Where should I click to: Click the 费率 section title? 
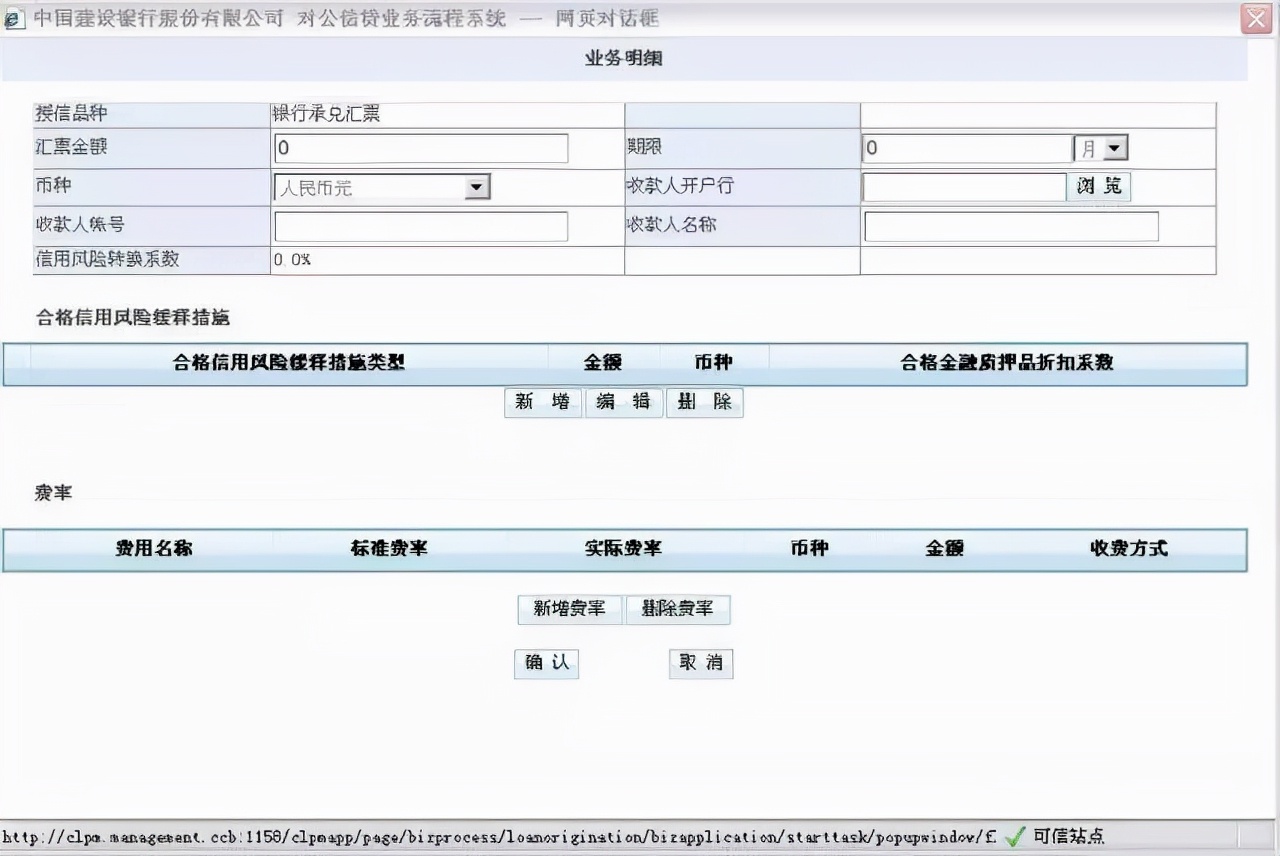pyautogui.click(x=53, y=492)
